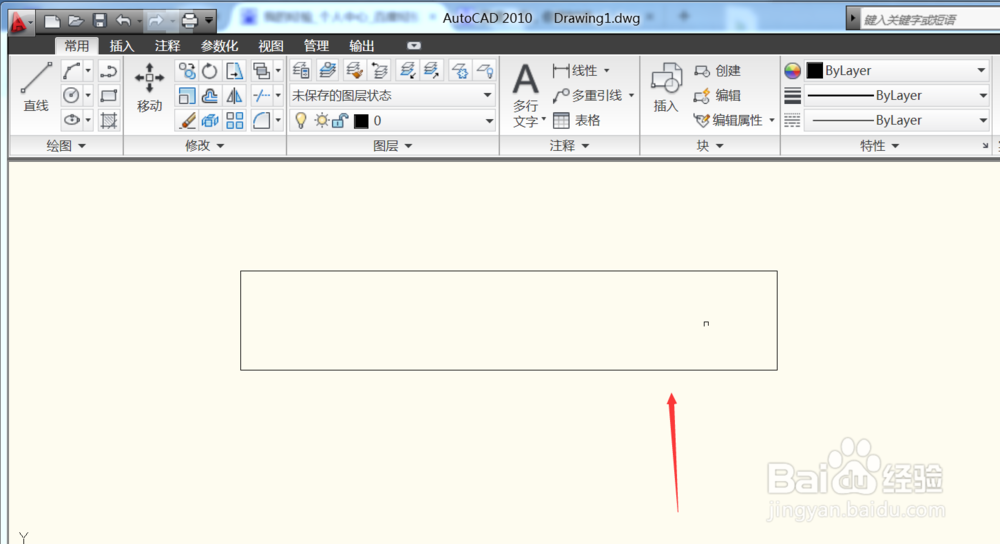
Task: Open the ByLayer color dropdown
Action: [897, 70]
